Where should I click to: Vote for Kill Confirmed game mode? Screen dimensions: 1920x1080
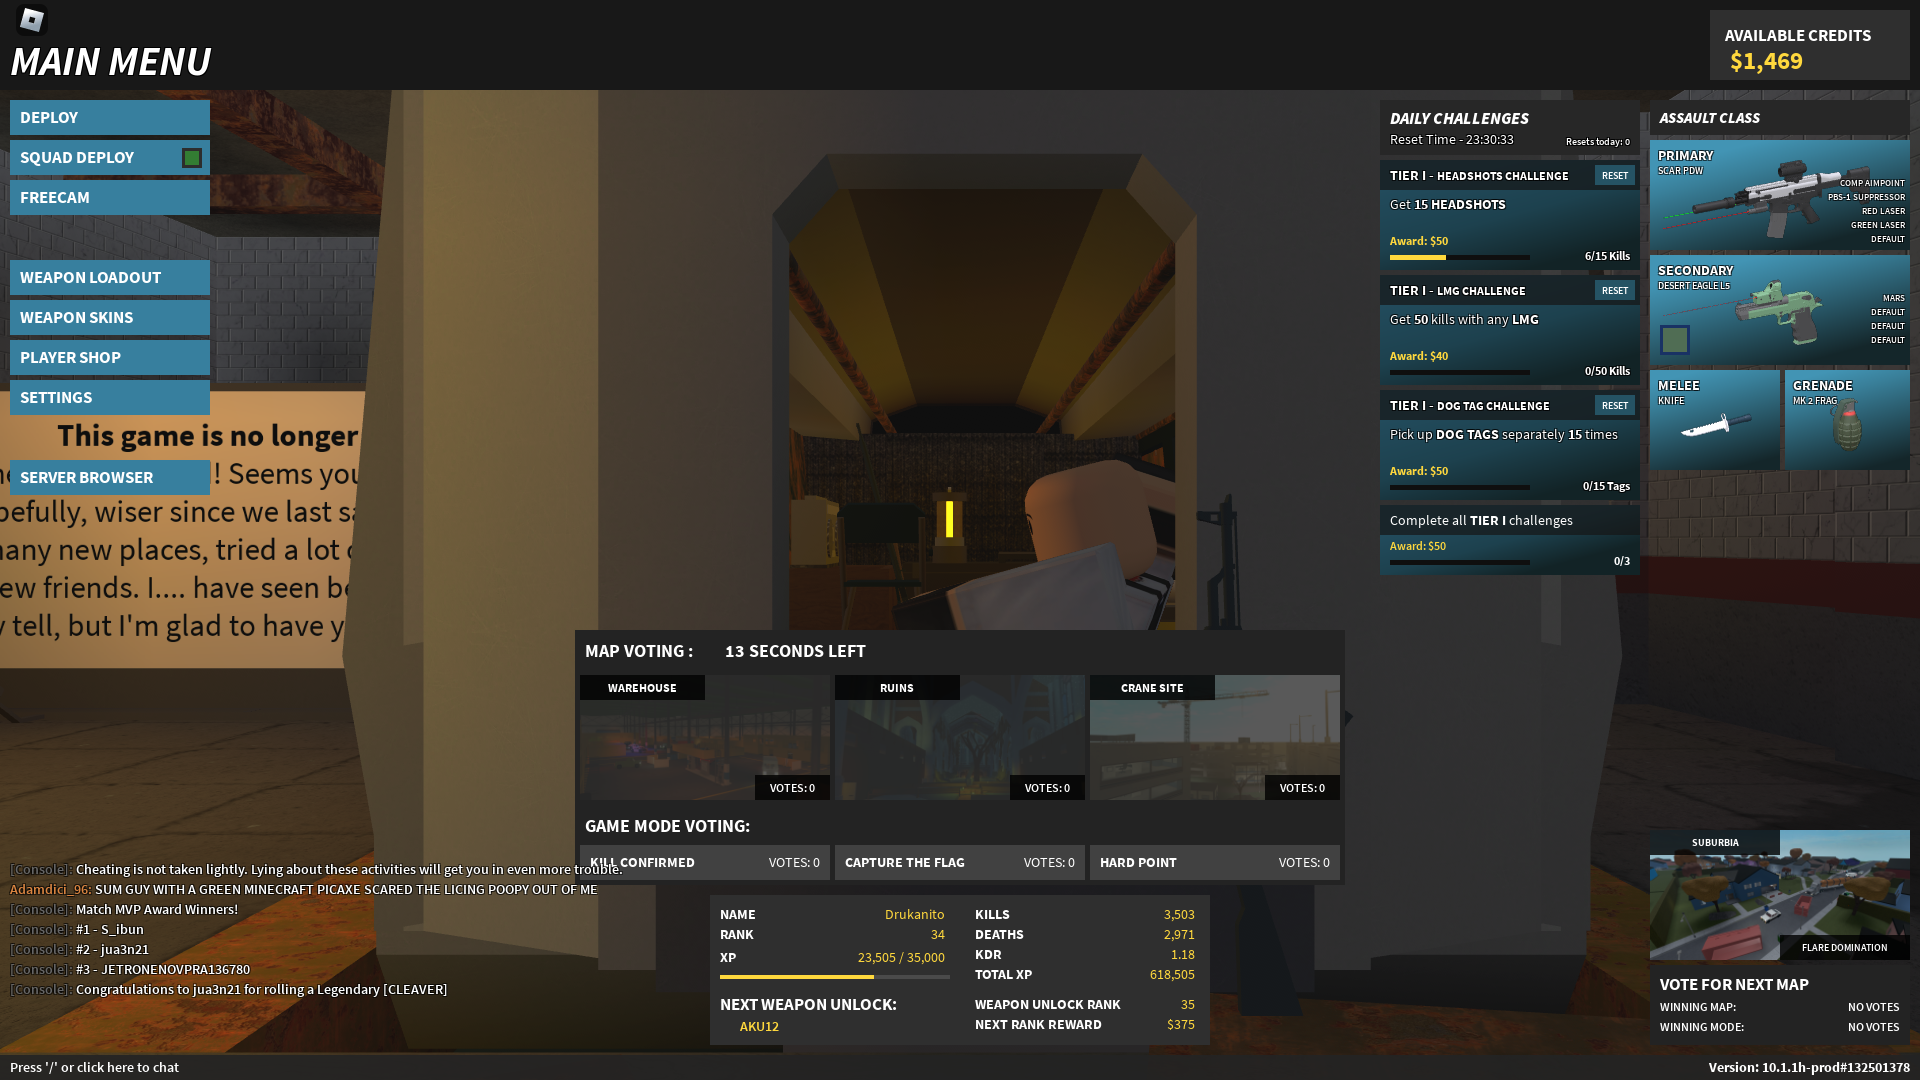click(704, 862)
